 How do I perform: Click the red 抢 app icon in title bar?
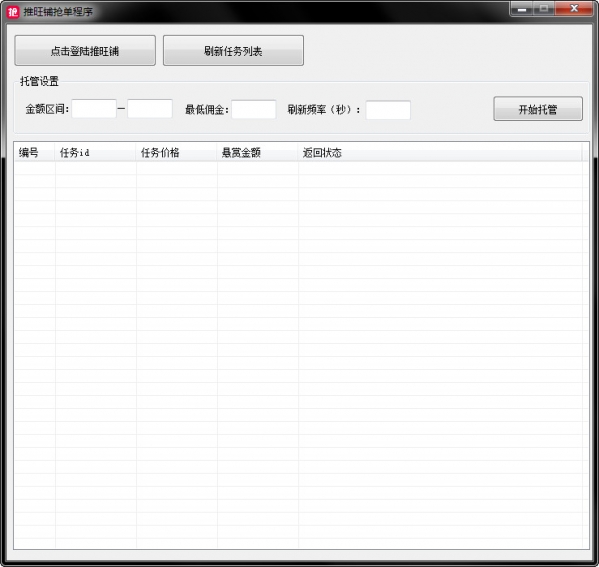click(13, 12)
